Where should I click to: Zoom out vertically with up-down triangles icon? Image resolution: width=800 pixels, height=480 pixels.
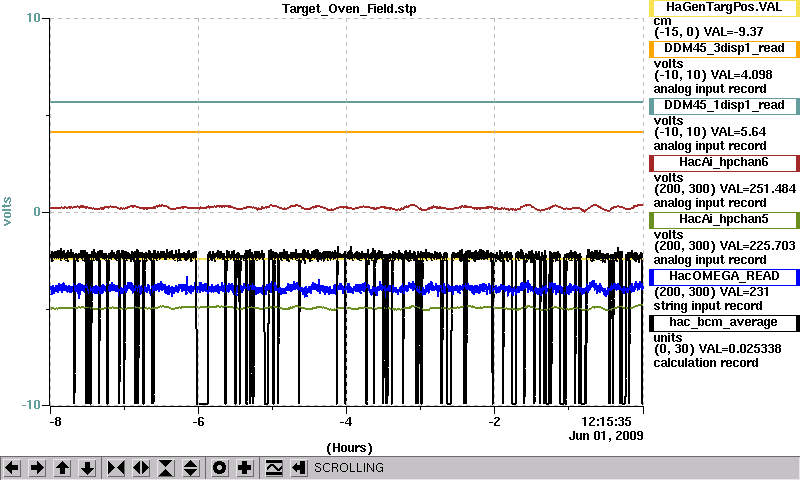click(191, 468)
